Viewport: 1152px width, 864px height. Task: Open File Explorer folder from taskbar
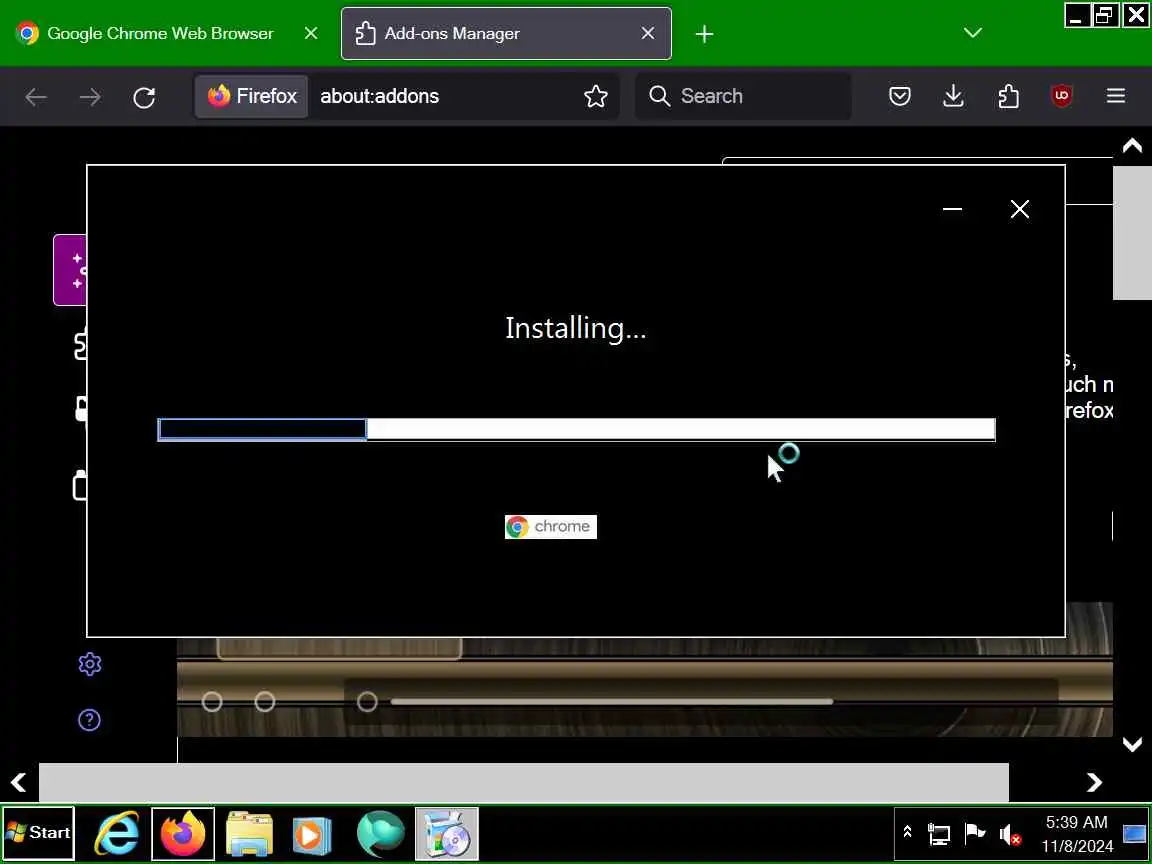250,833
